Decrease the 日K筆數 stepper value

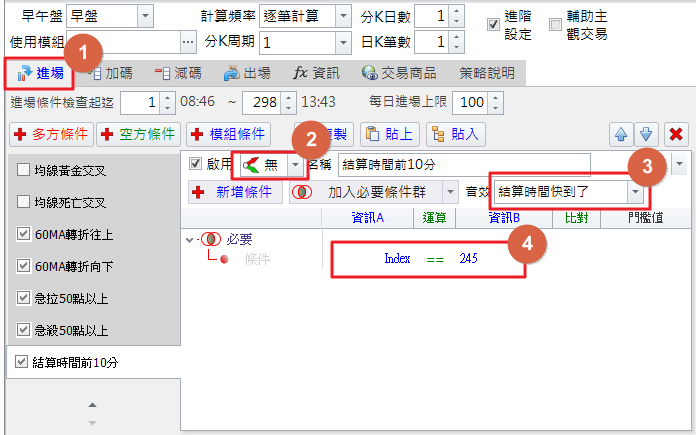(x=457, y=47)
